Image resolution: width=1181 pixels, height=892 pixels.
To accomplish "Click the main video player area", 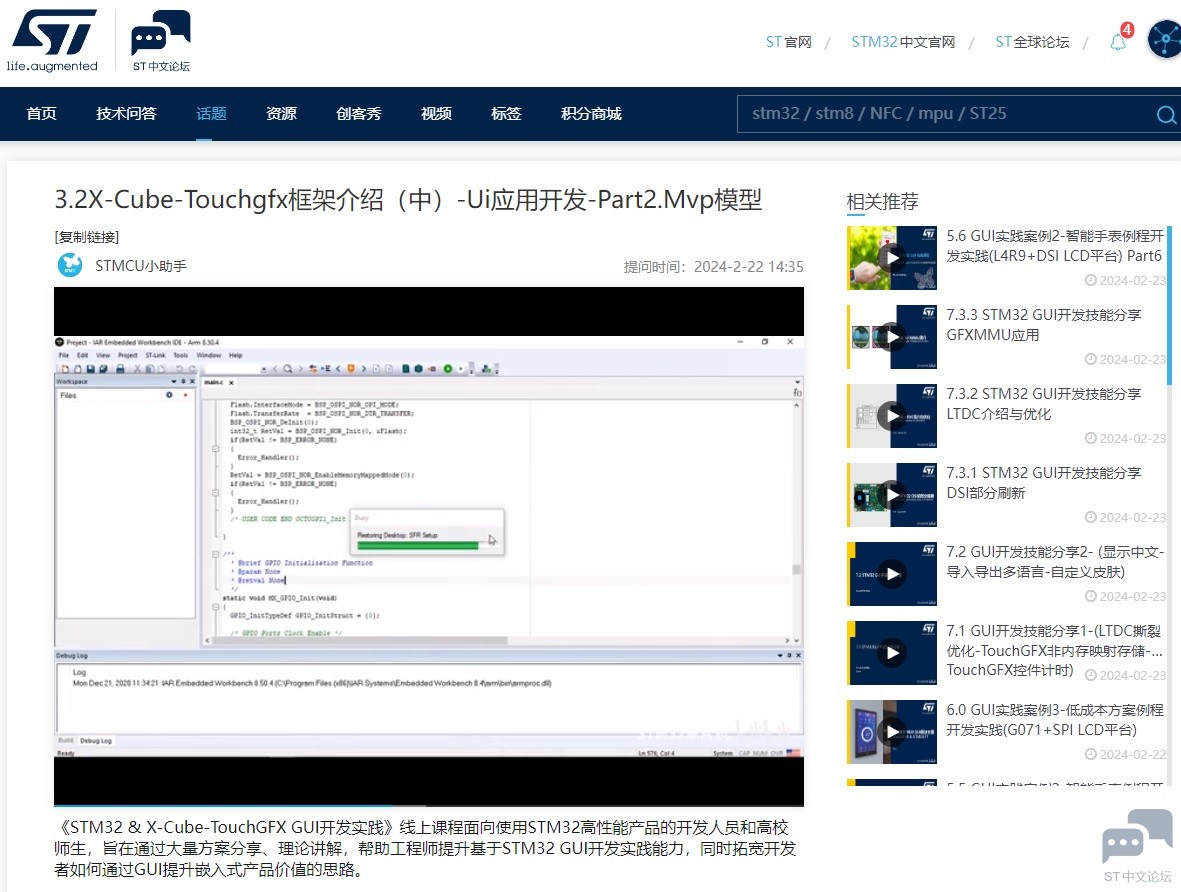I will coord(429,545).
